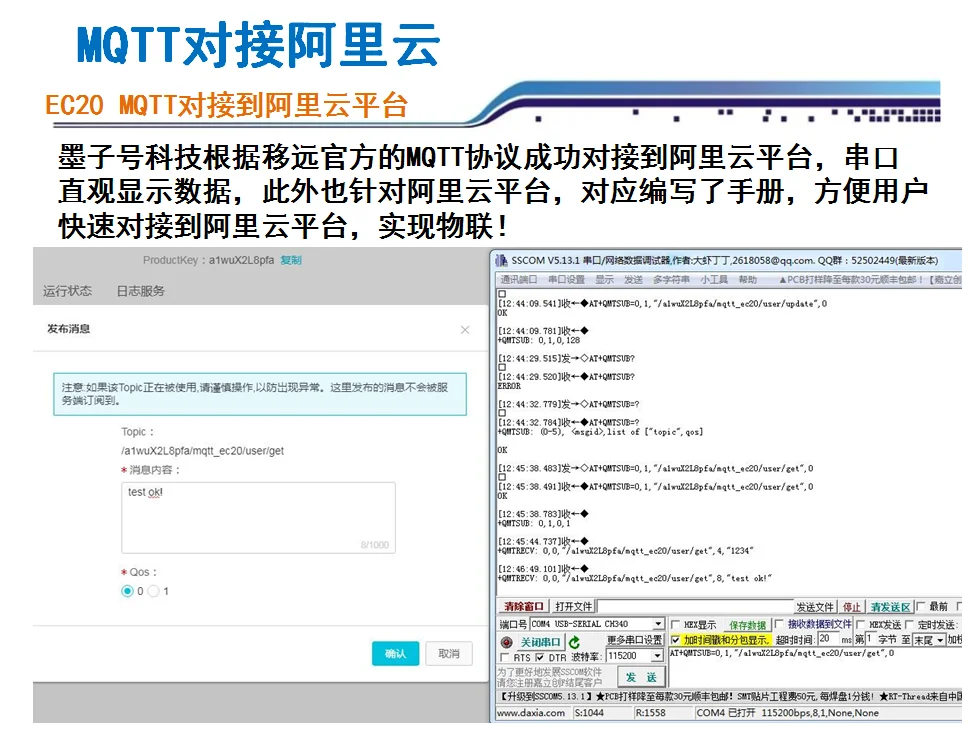Open the 帮助 menu

748,280
